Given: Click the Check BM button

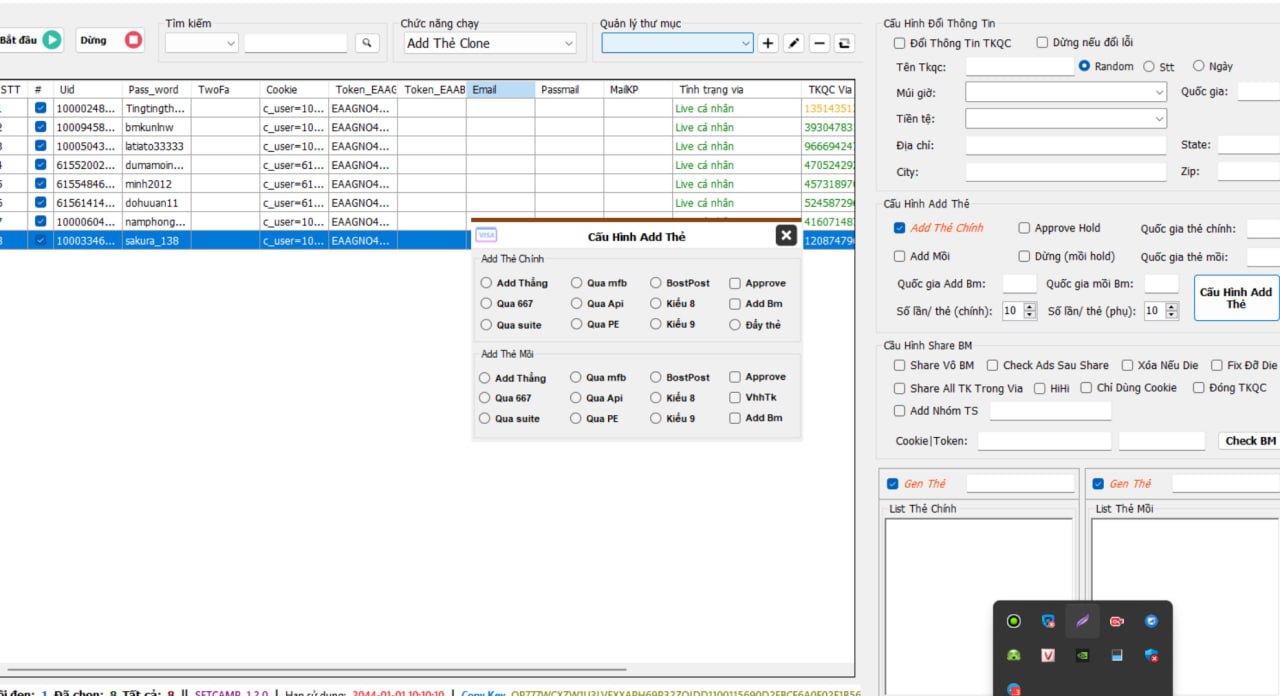Looking at the screenshot, I should [1250, 441].
